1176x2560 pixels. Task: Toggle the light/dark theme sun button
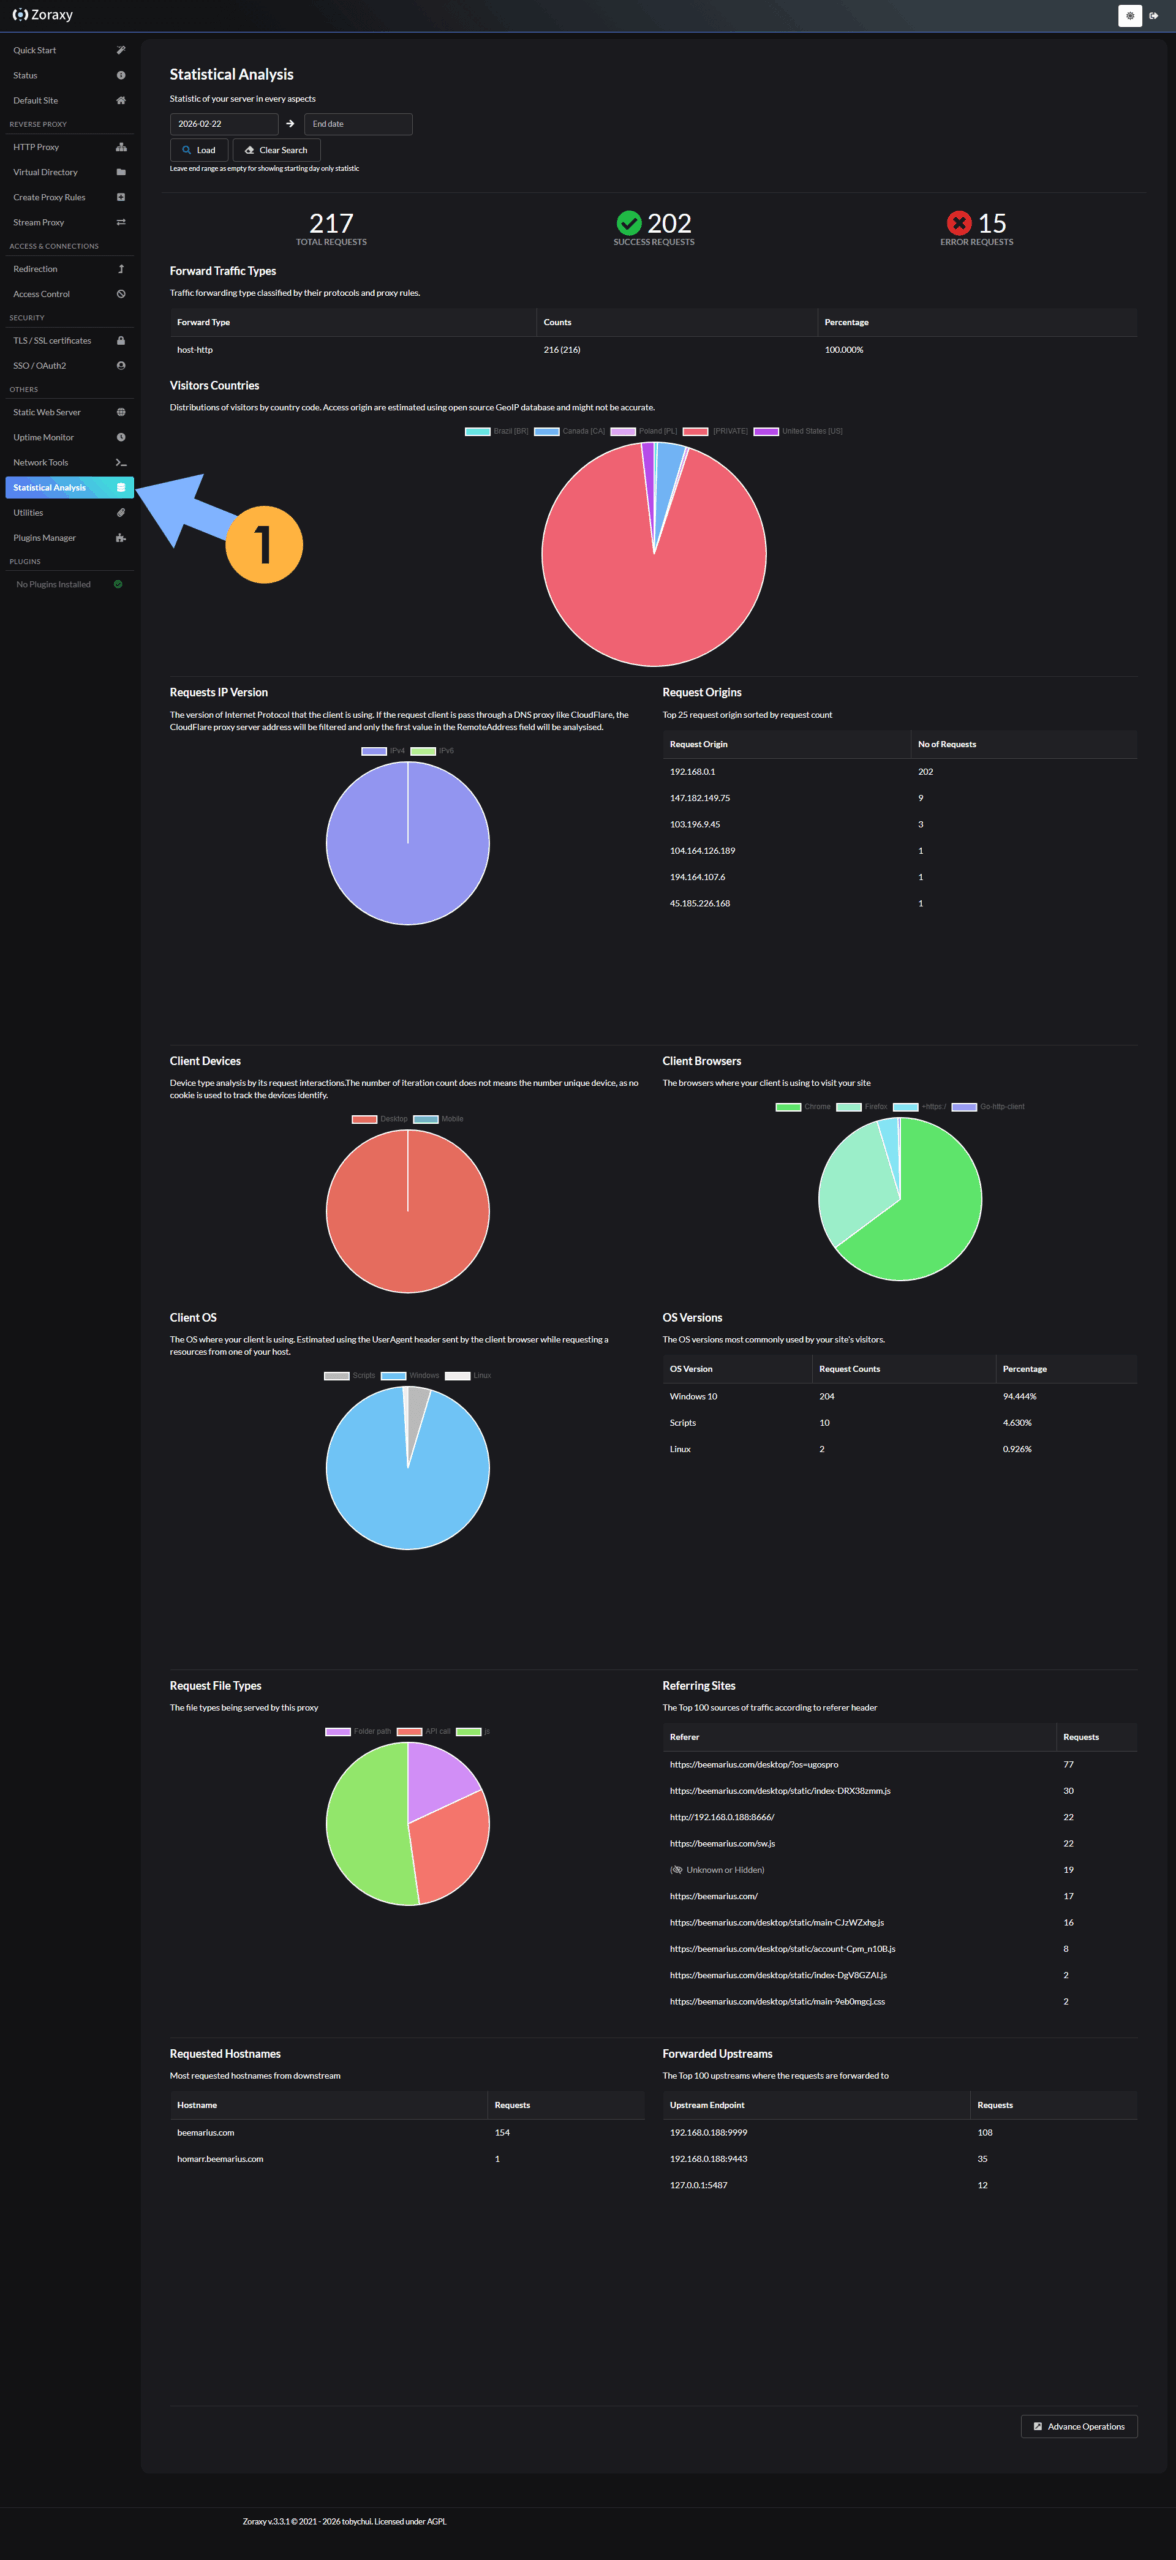(x=1129, y=15)
